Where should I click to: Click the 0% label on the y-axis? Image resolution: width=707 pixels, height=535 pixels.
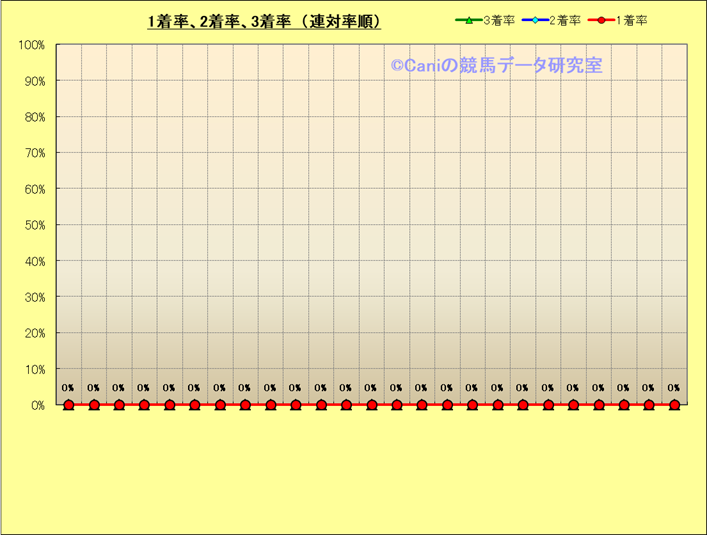[36, 405]
